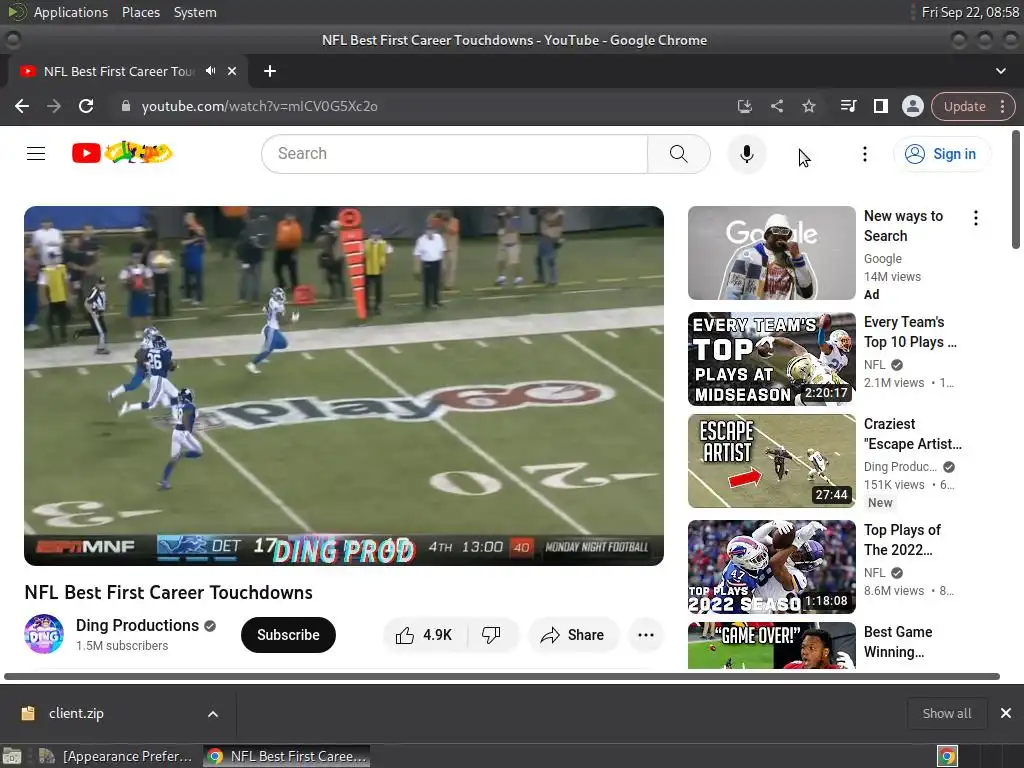Viewport: 1024px width, 768px height.
Task: Show desktop icon in taskbar
Action: click(x=12, y=756)
